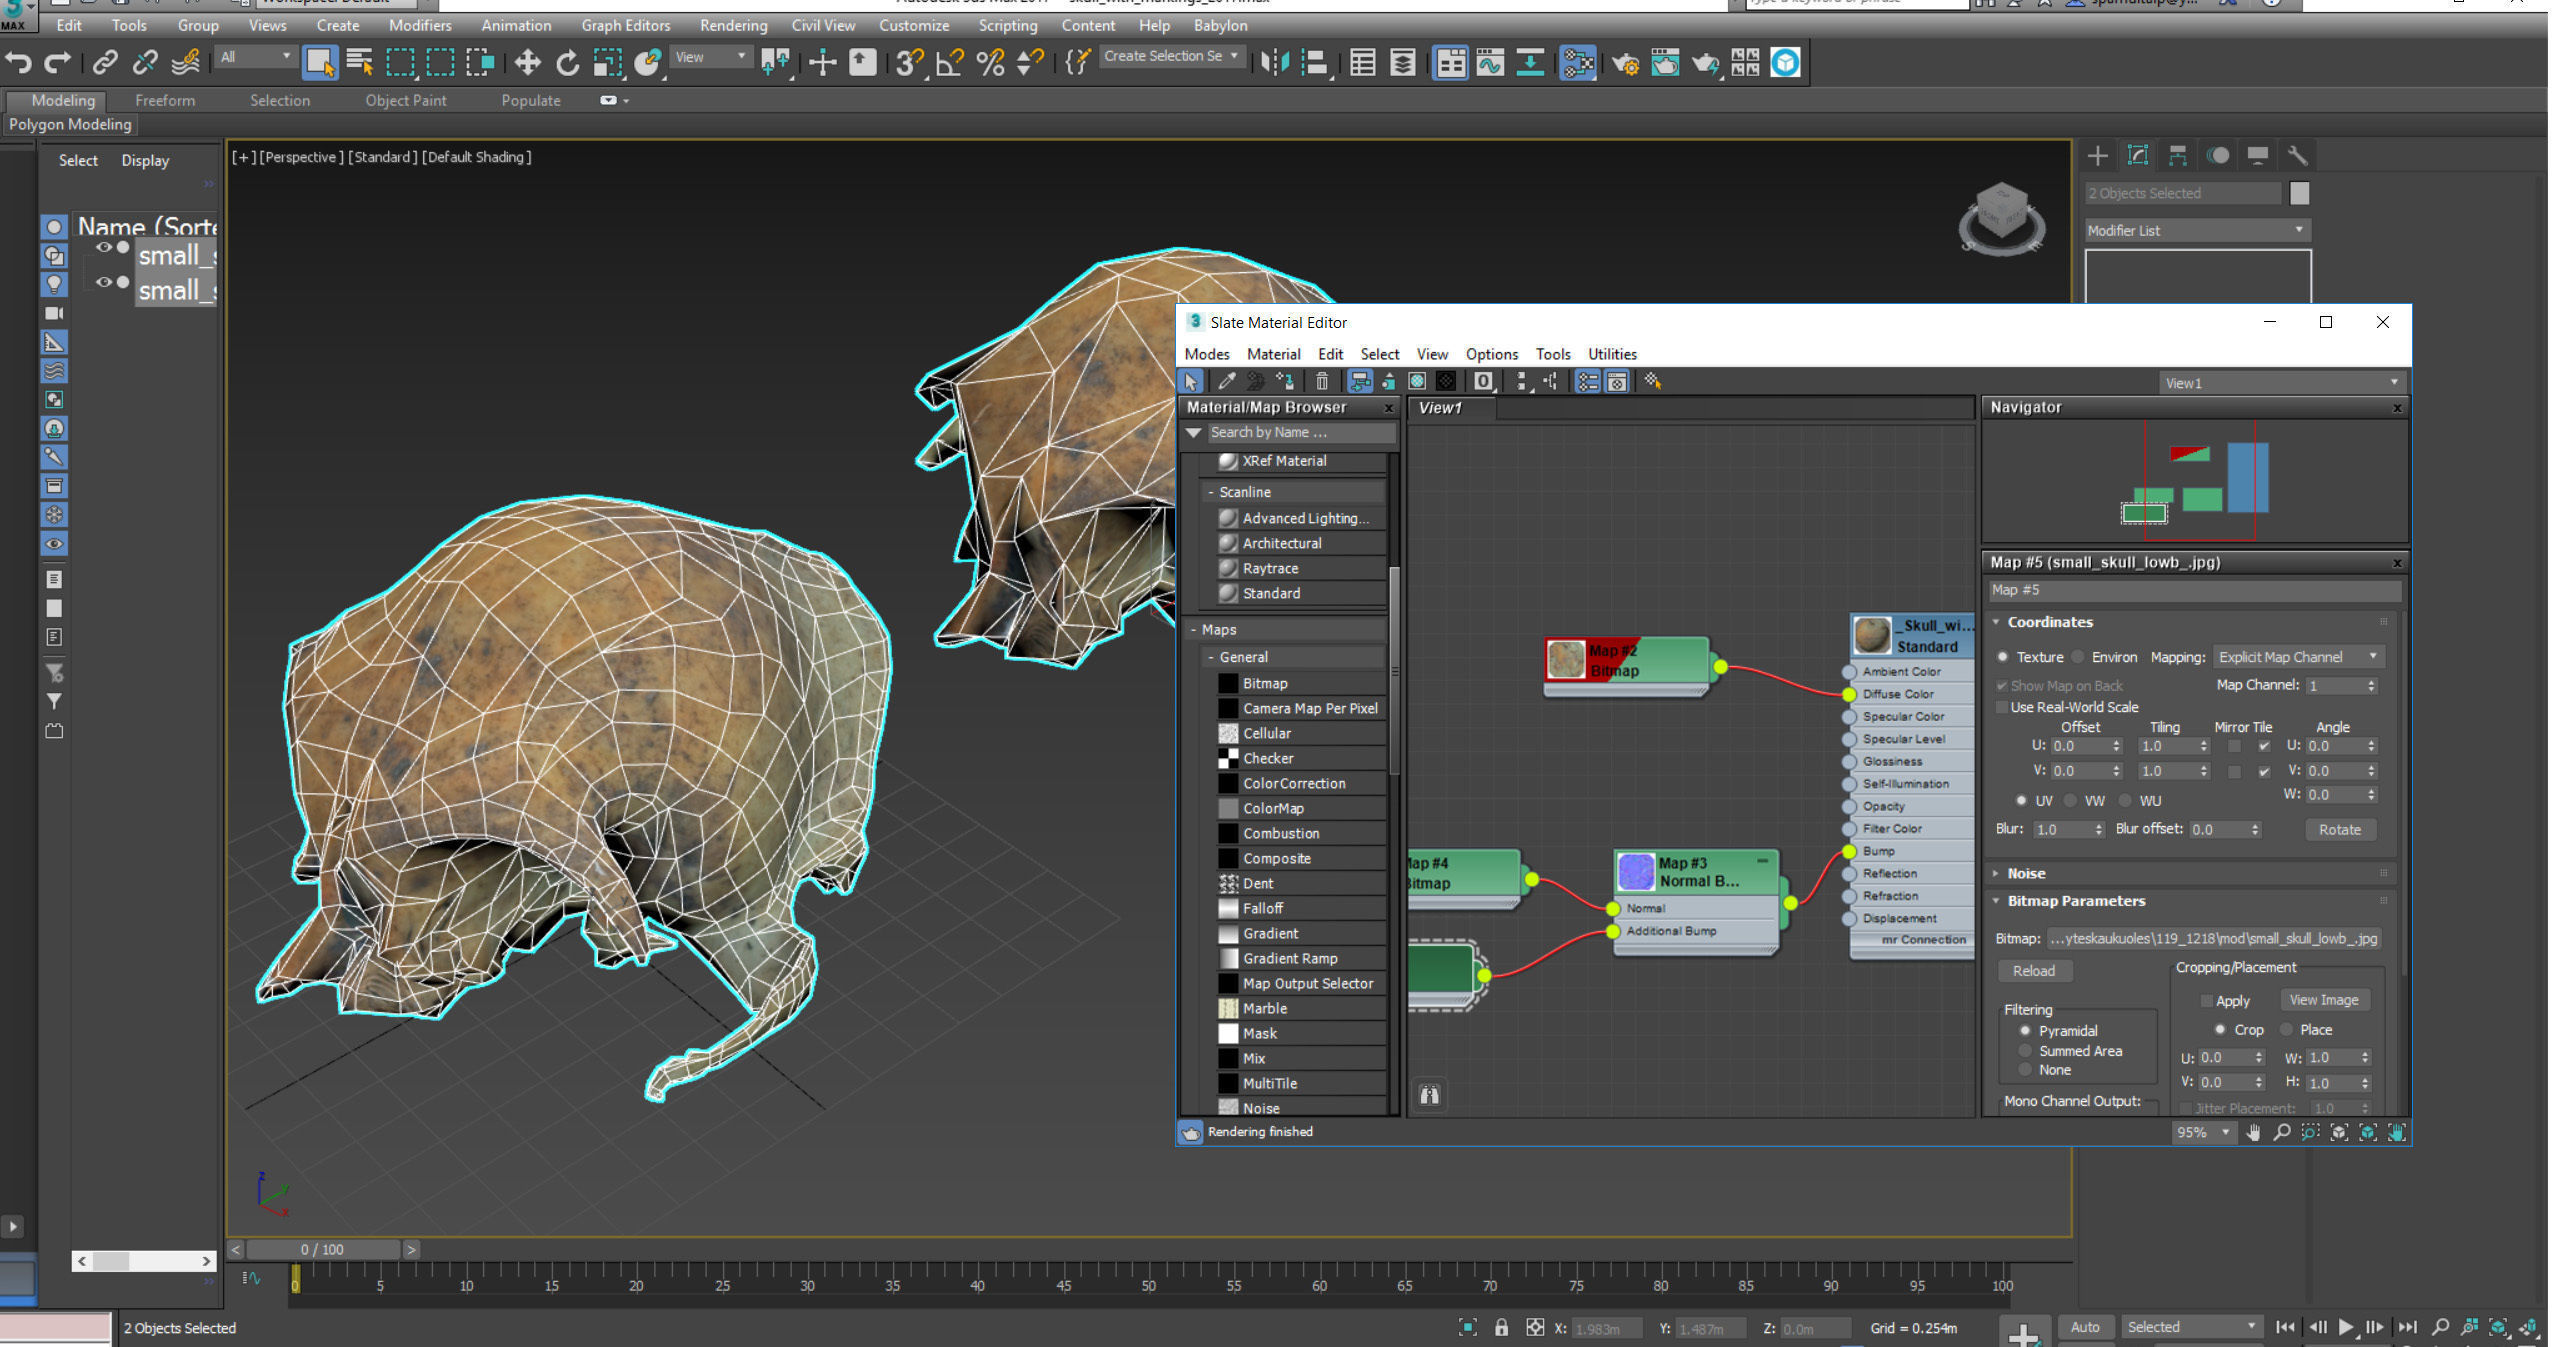Select the Select and Link chain icon
The height and width of the screenshot is (1347, 2560).
coord(104,63)
